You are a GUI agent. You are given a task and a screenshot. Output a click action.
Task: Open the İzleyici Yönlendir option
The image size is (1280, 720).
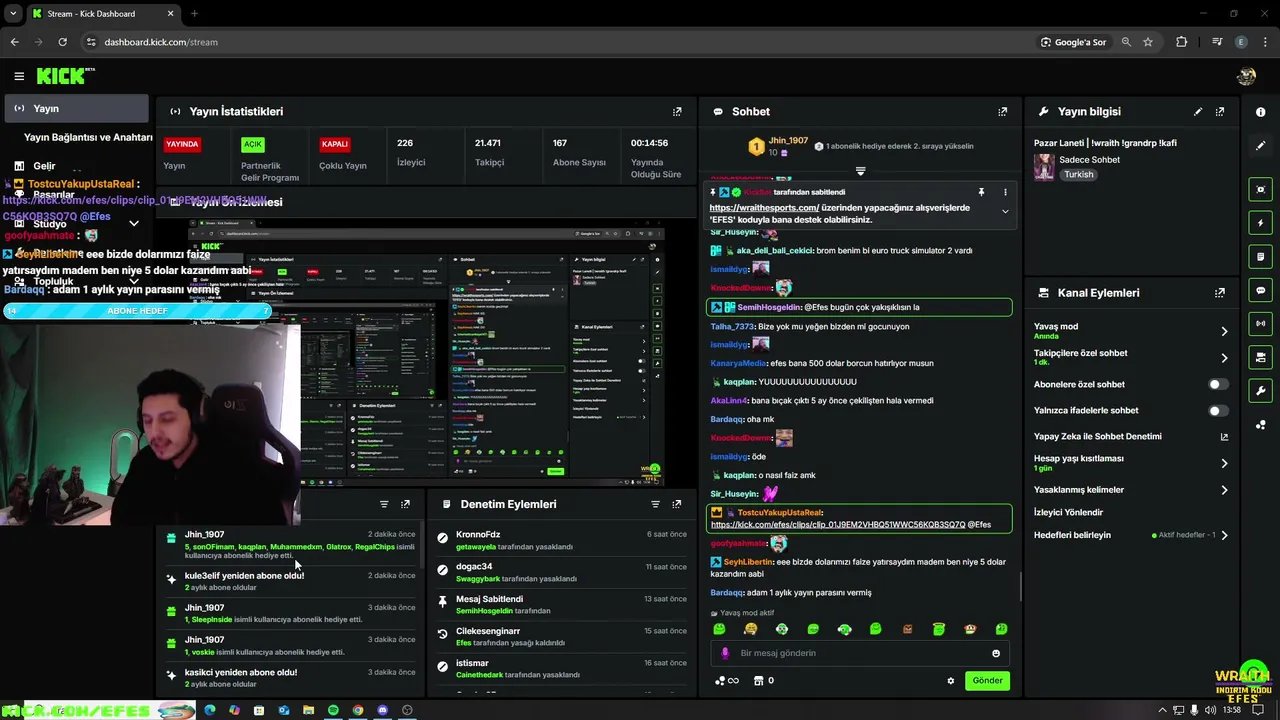[1068, 512]
